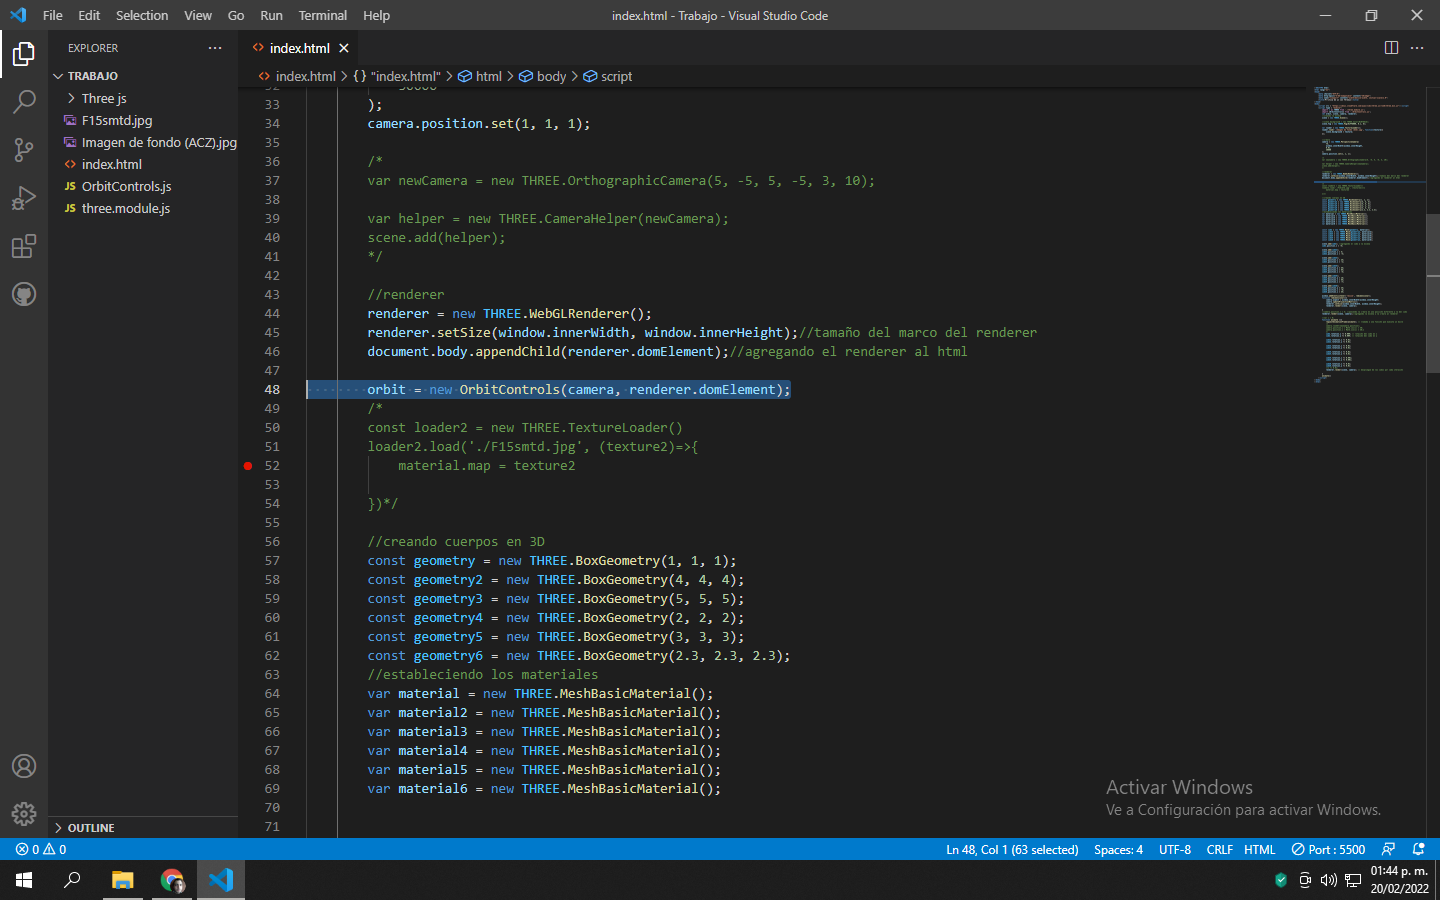Click line number 57 in gutter
Image resolution: width=1440 pixels, height=900 pixels.
pos(272,561)
